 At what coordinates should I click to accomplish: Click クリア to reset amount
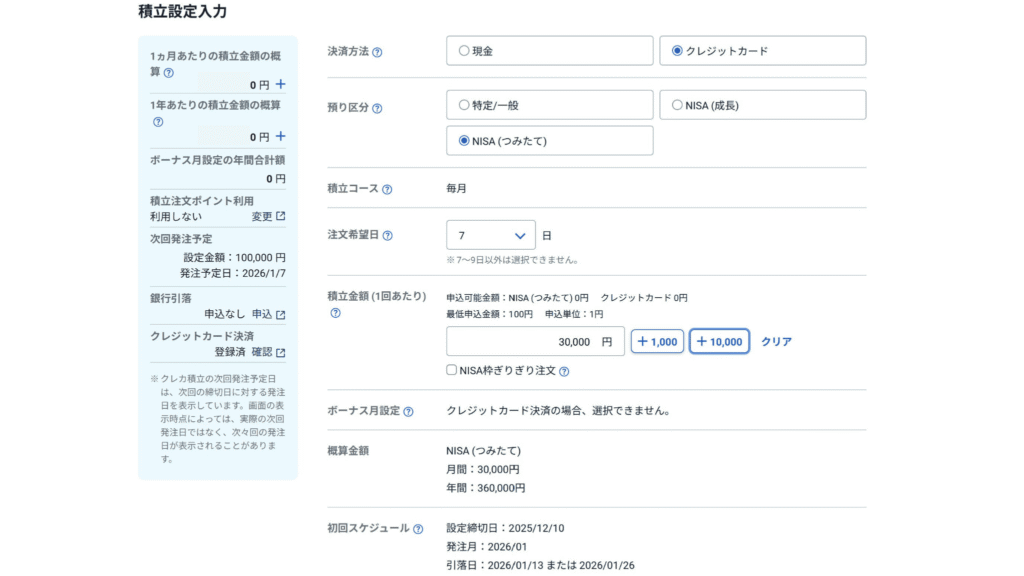point(776,342)
